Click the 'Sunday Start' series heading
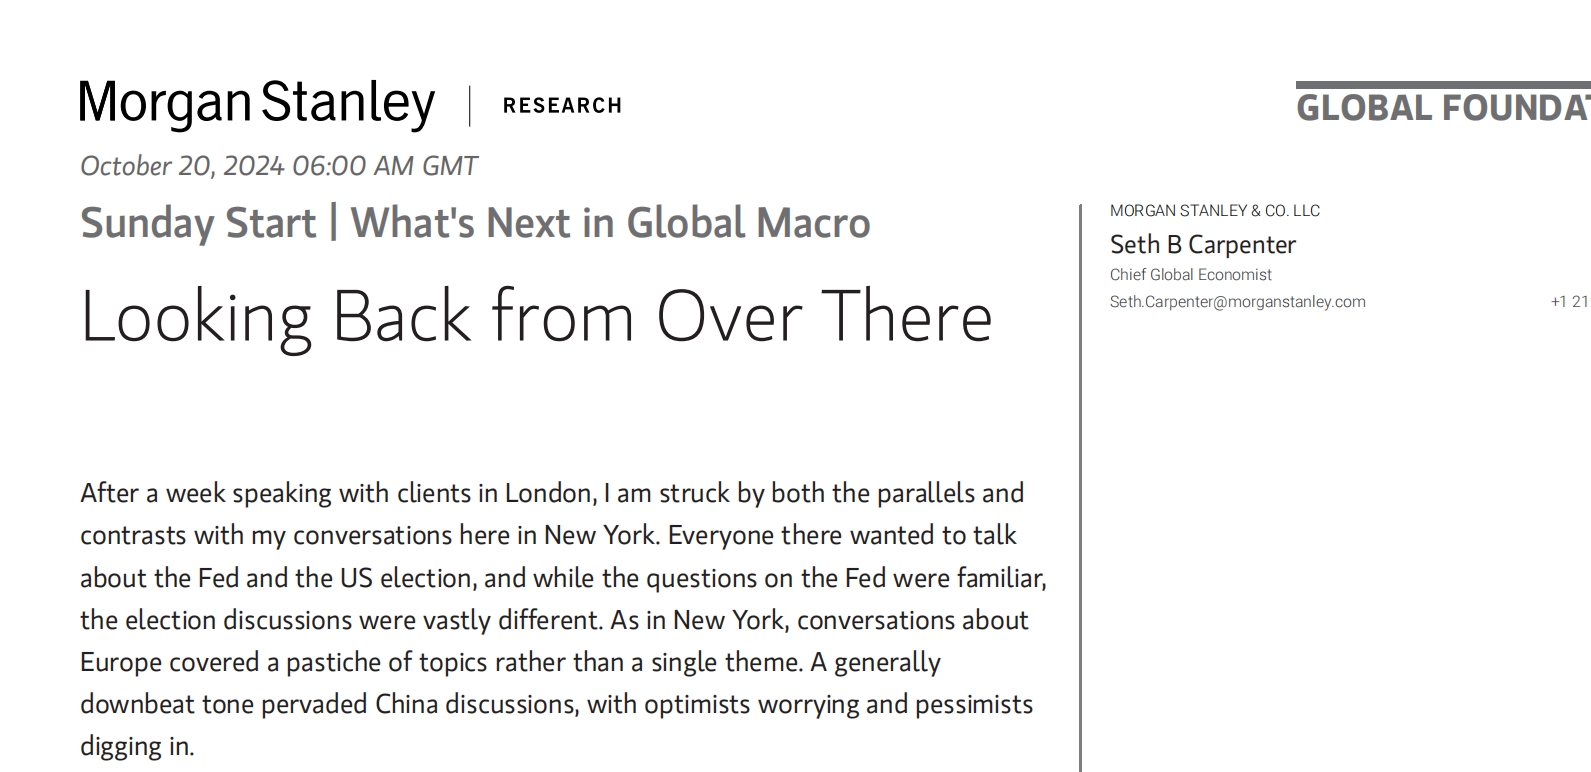1591x772 pixels. pos(198,223)
